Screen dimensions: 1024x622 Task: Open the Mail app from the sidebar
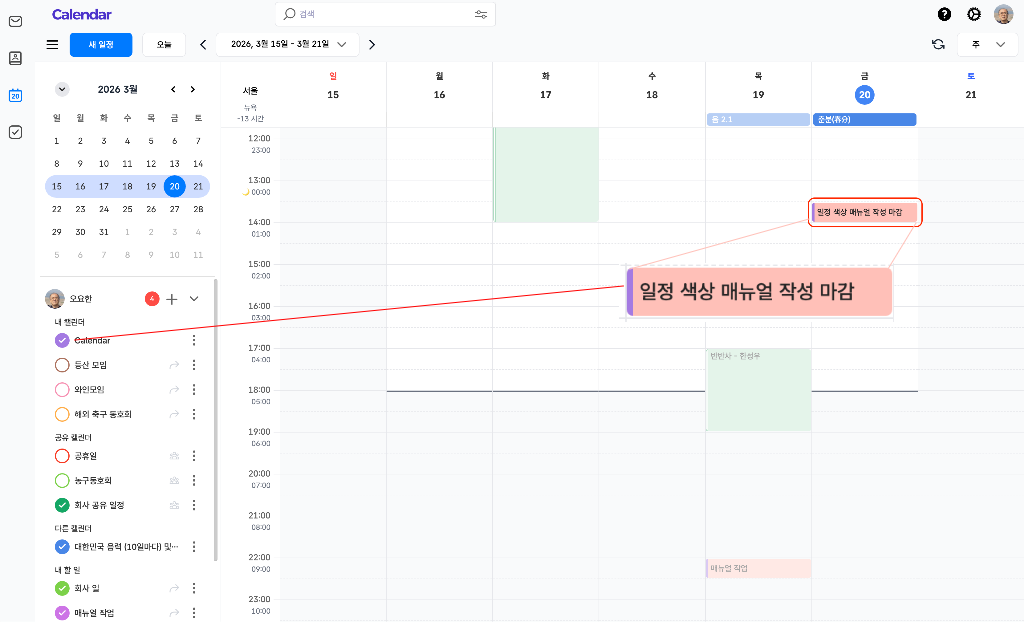(x=15, y=21)
